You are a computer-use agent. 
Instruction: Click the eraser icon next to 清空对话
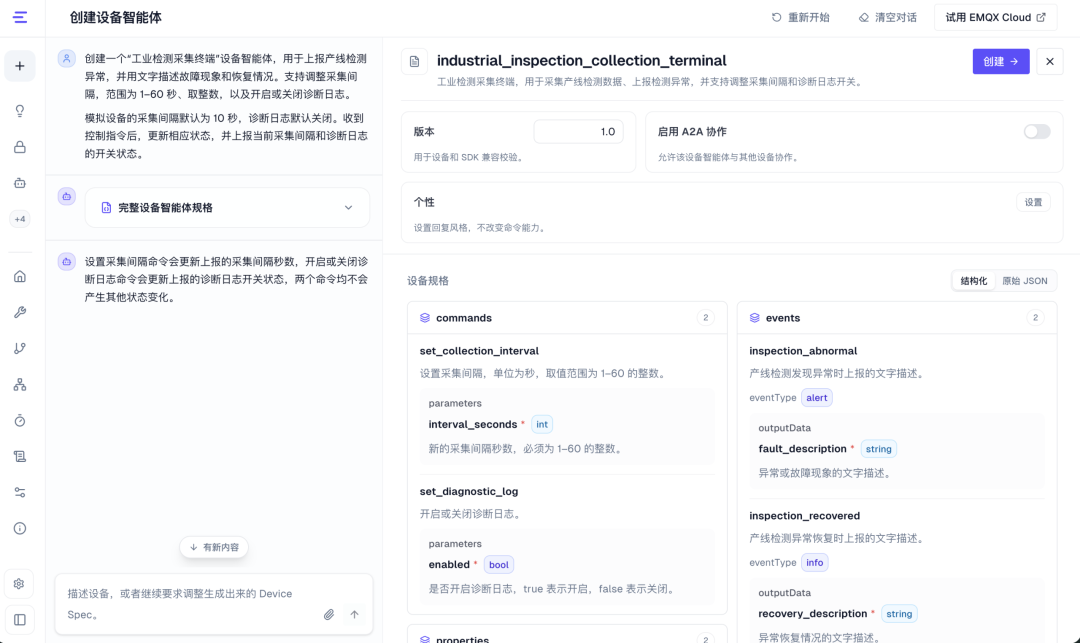[x=864, y=17]
